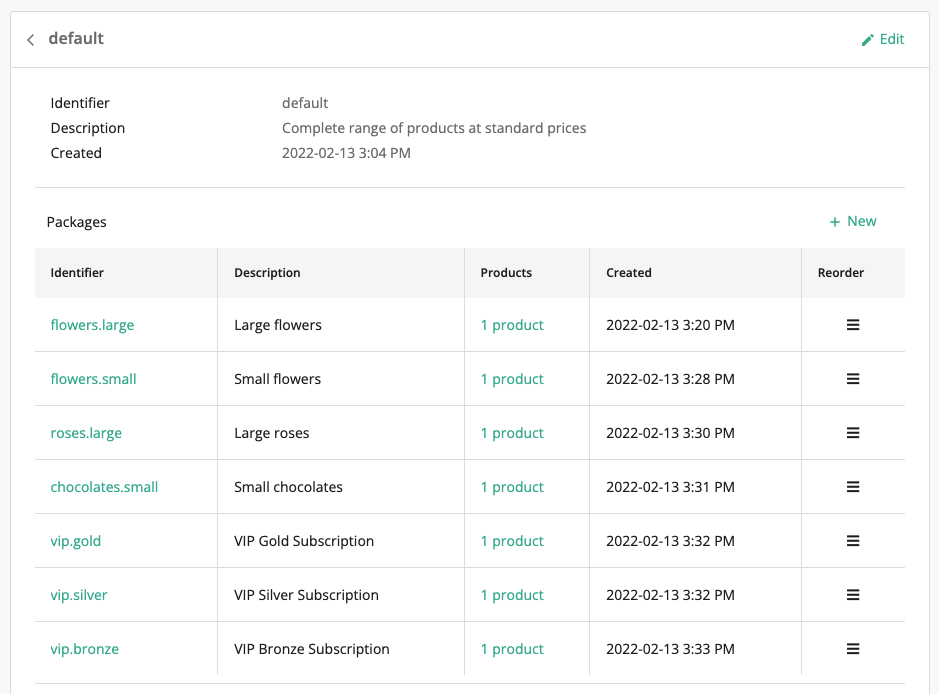Image resolution: width=939 pixels, height=694 pixels.
Task: Click the back arrow next to default
Action: point(31,40)
